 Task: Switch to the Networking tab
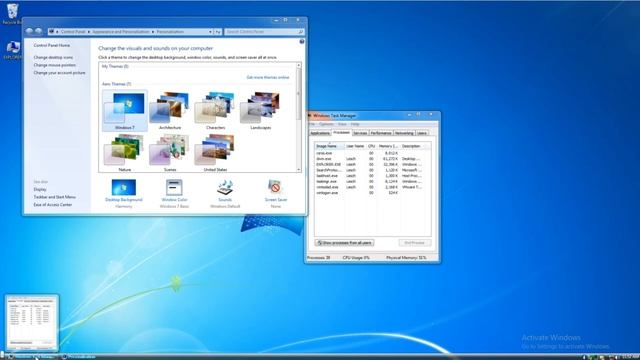[x=404, y=133]
